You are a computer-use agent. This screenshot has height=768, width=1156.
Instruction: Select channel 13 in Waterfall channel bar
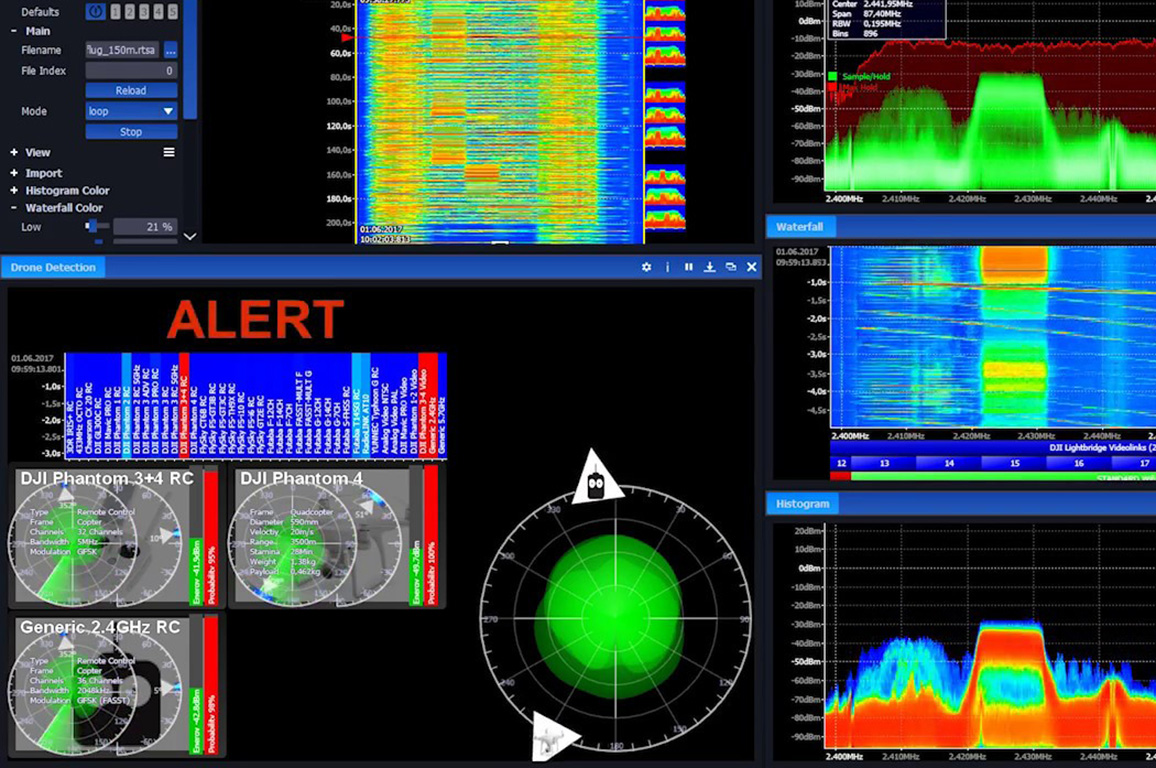click(x=884, y=463)
